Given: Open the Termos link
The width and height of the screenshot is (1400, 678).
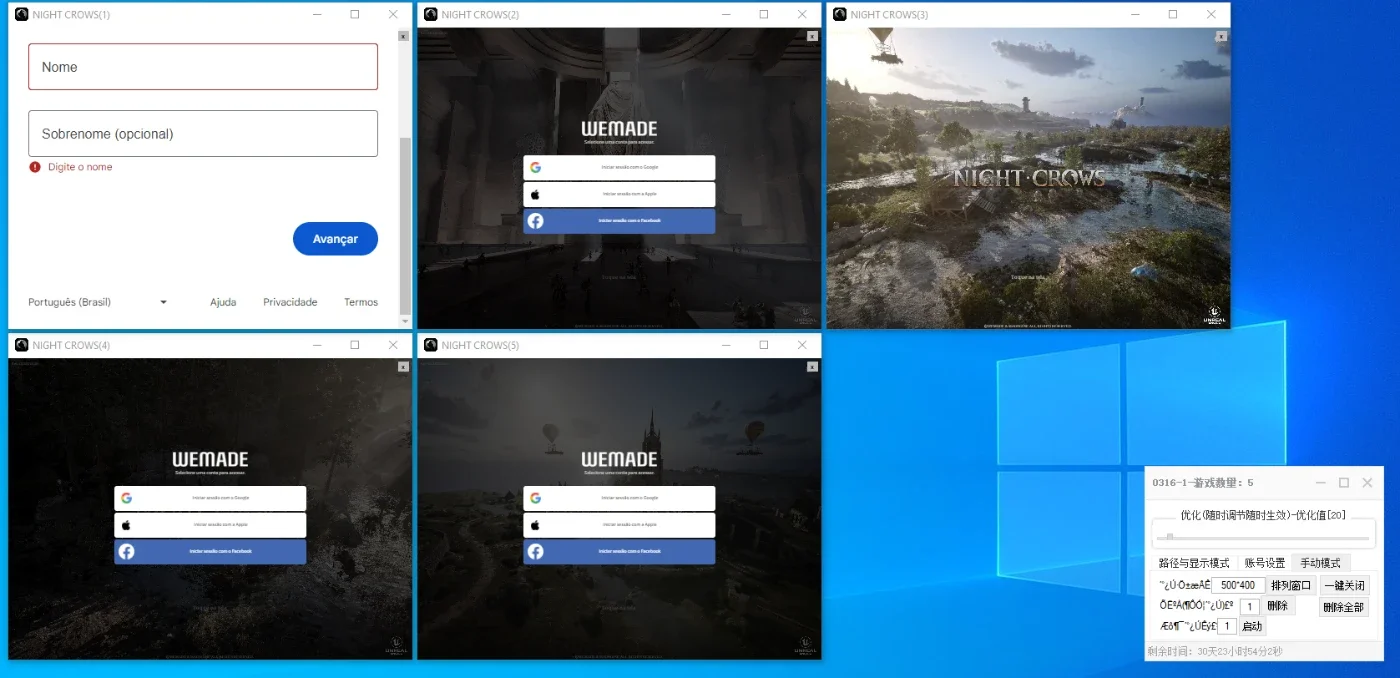Looking at the screenshot, I should coord(361,302).
